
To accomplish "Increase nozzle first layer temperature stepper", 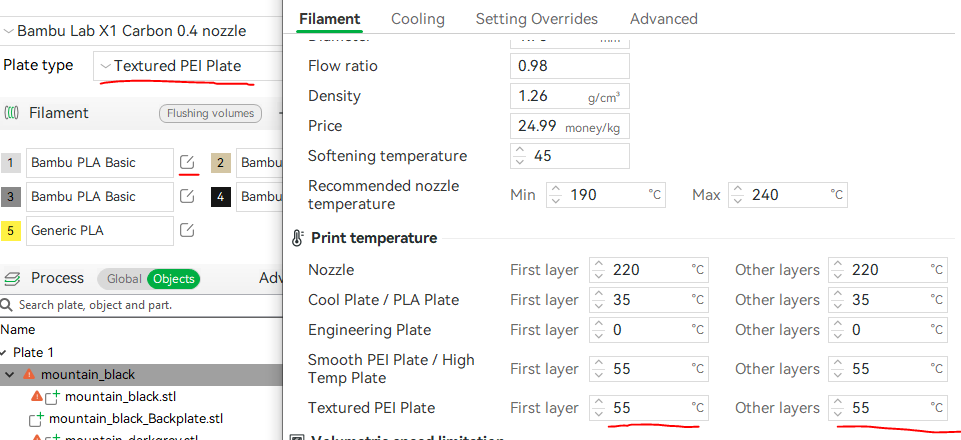I will point(599,265).
